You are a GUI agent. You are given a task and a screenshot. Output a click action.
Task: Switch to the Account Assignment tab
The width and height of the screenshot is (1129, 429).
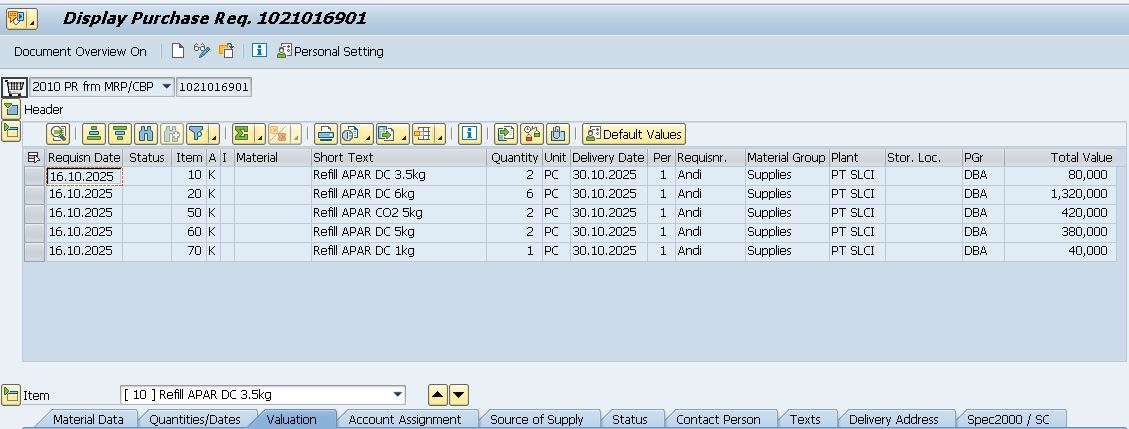(x=404, y=420)
